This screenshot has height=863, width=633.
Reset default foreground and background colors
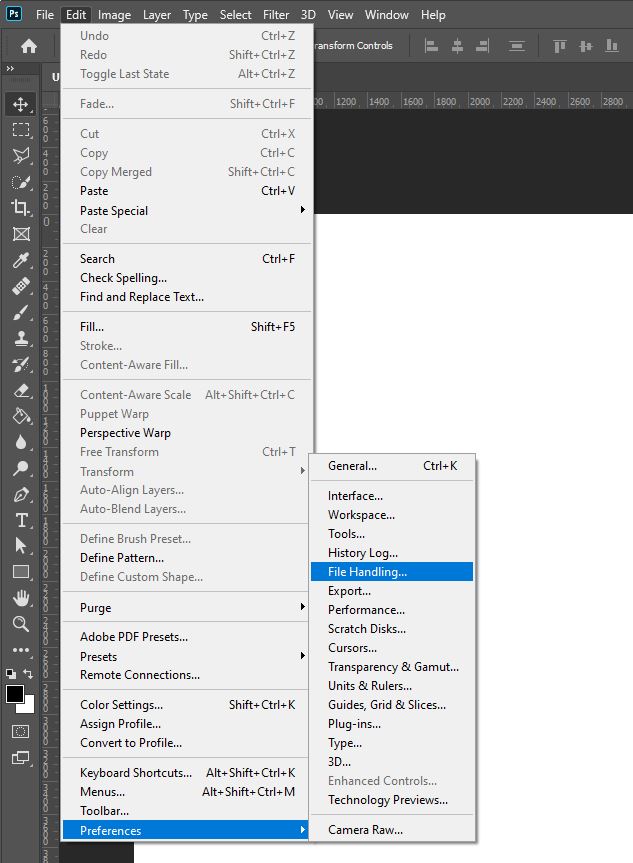click(10, 674)
